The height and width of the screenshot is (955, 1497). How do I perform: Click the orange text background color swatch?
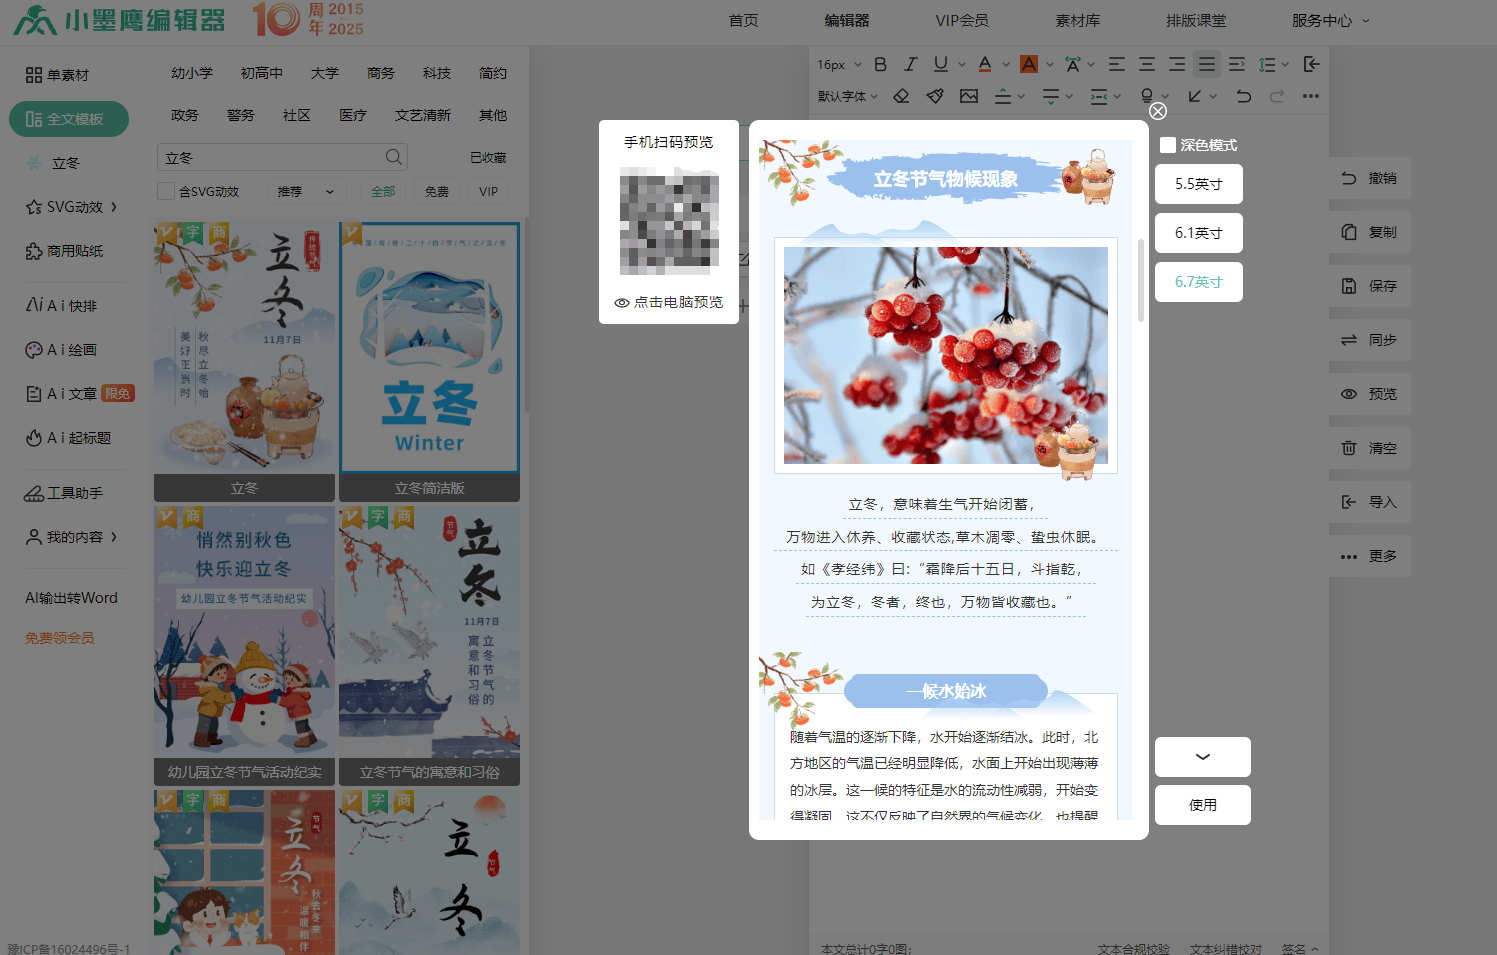tap(1028, 64)
